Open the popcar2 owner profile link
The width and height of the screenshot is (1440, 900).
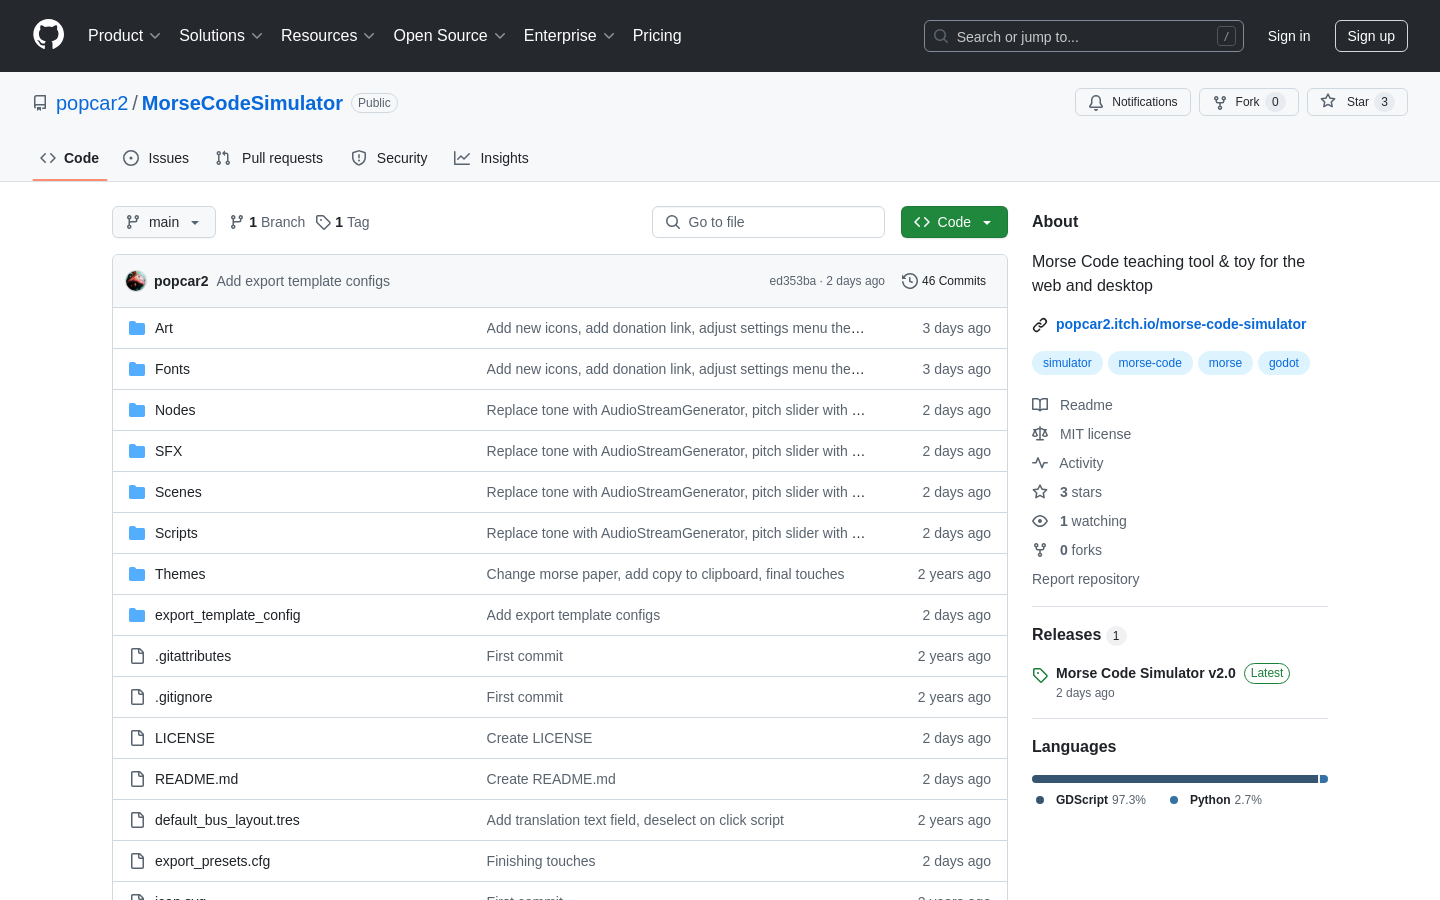(x=92, y=103)
